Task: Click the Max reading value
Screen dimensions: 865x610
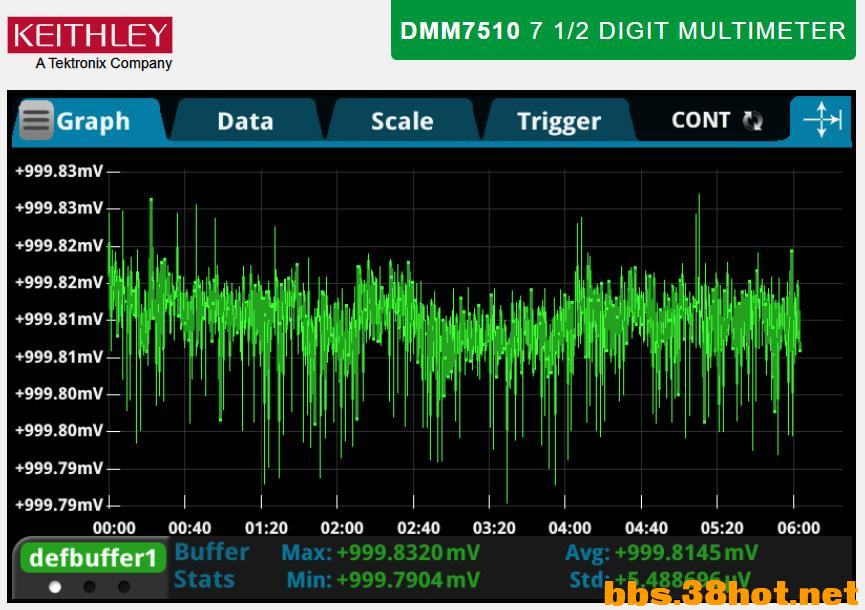Action: pyautogui.click(x=407, y=553)
